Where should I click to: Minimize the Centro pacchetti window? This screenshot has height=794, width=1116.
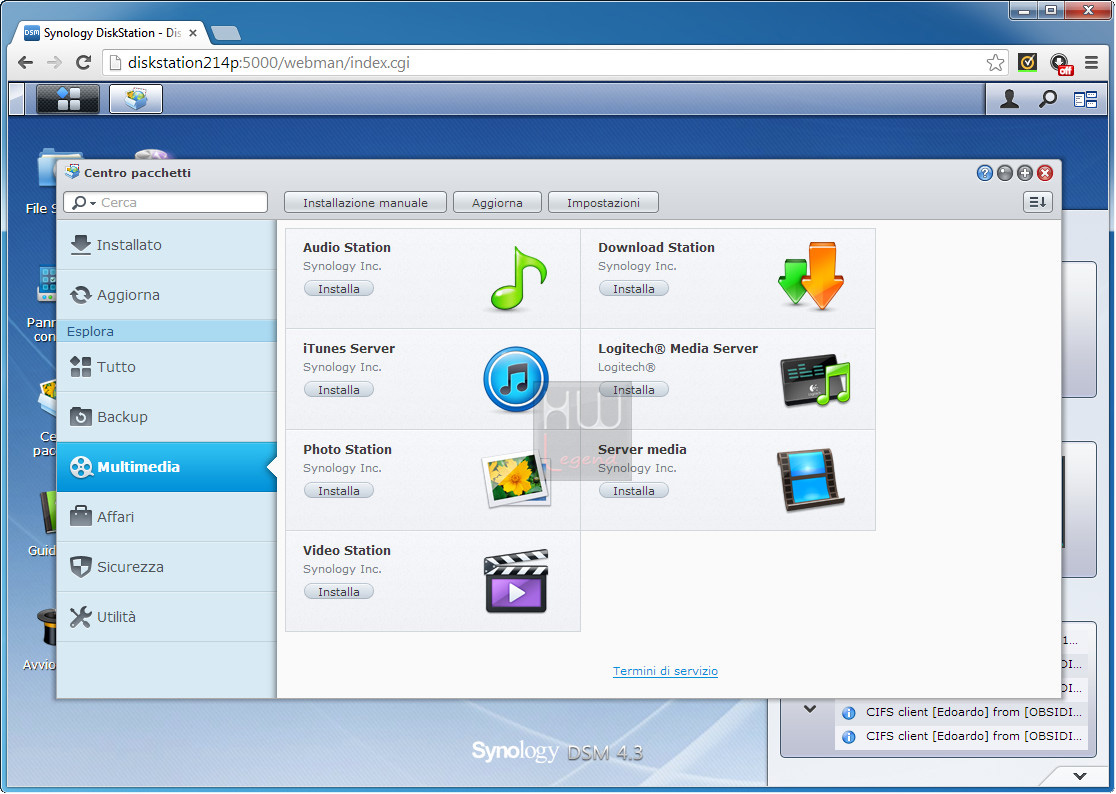click(x=1004, y=173)
